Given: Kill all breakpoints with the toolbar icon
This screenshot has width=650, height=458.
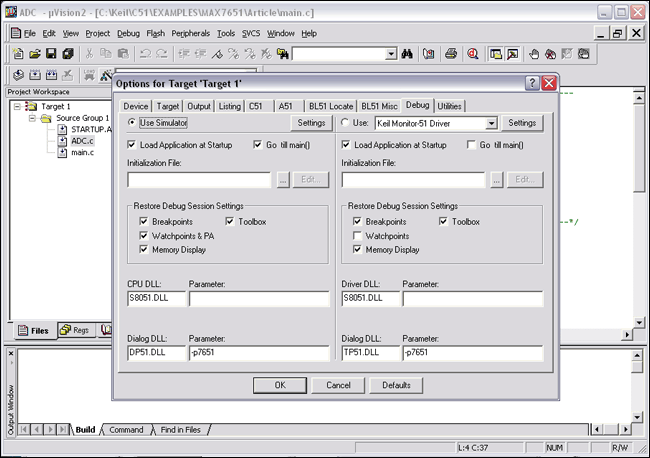Looking at the screenshot, I should (551, 54).
